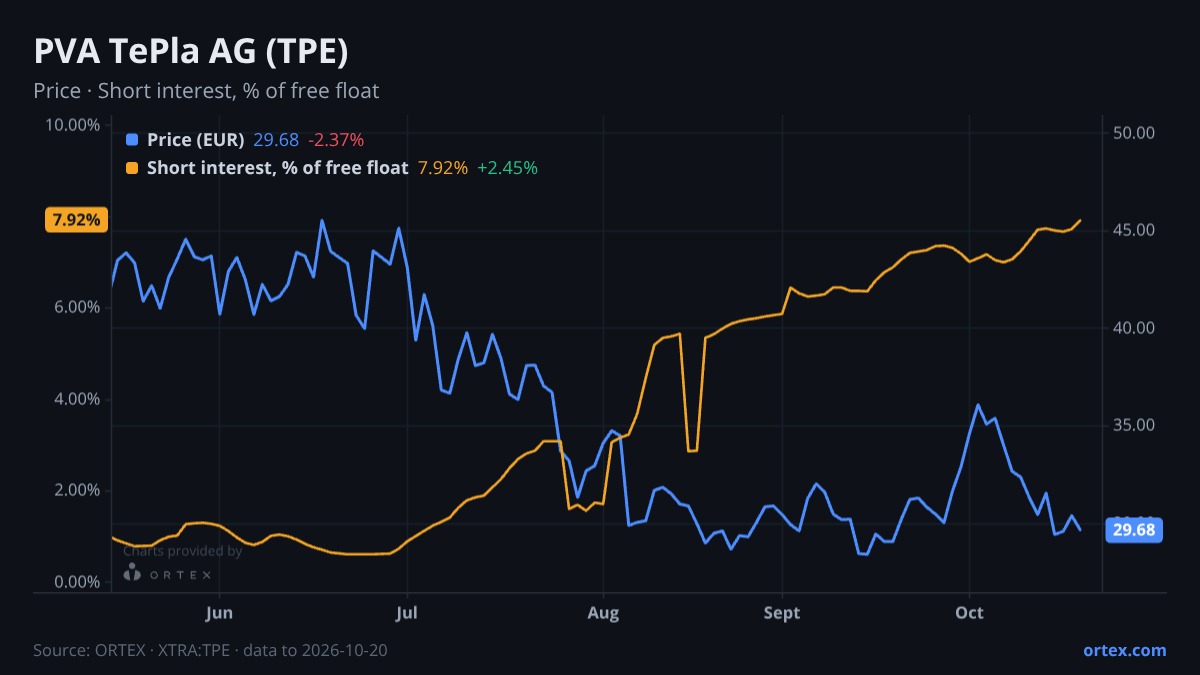Click the -2.37% price change value
The height and width of the screenshot is (675, 1200).
point(336,140)
